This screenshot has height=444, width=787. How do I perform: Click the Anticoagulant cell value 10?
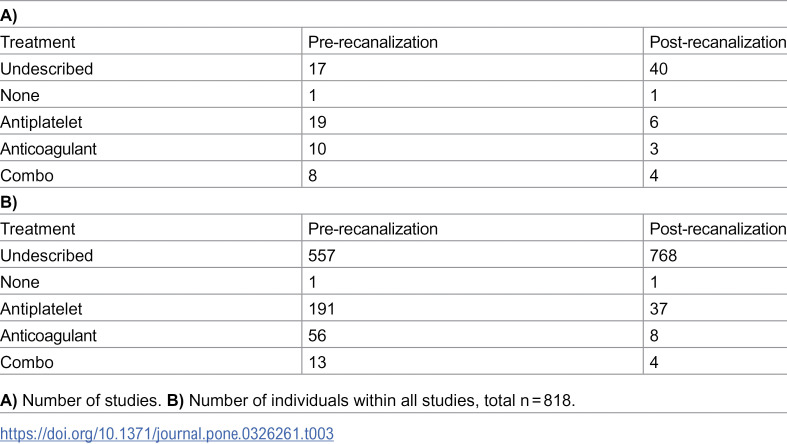(317, 149)
